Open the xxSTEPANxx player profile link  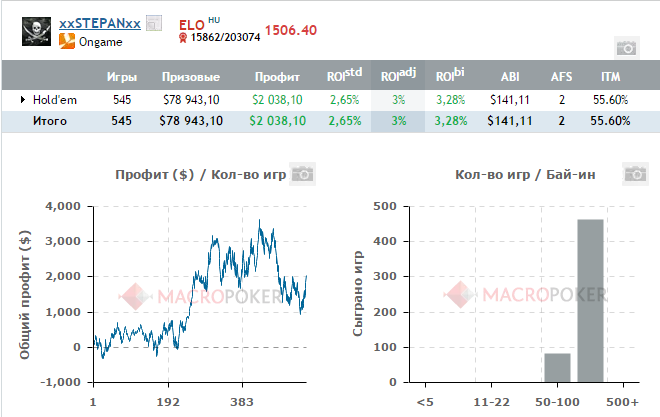[100, 23]
